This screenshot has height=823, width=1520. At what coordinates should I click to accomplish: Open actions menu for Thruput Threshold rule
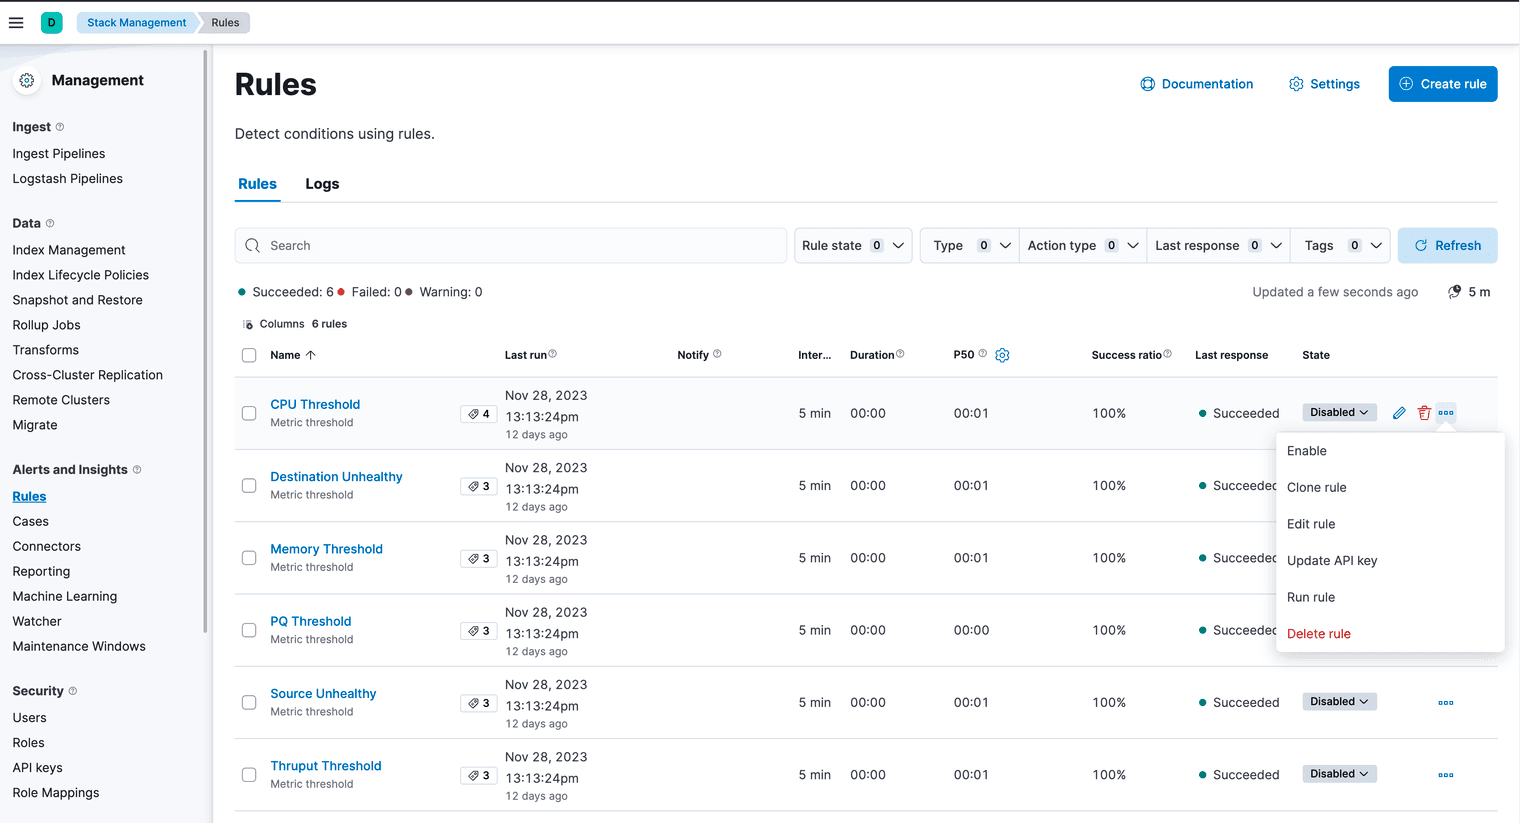pos(1445,775)
